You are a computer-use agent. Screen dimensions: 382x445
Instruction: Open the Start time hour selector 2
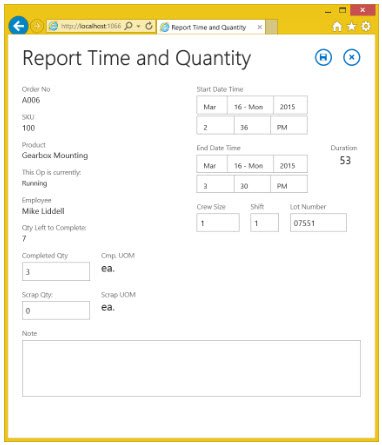pos(215,125)
